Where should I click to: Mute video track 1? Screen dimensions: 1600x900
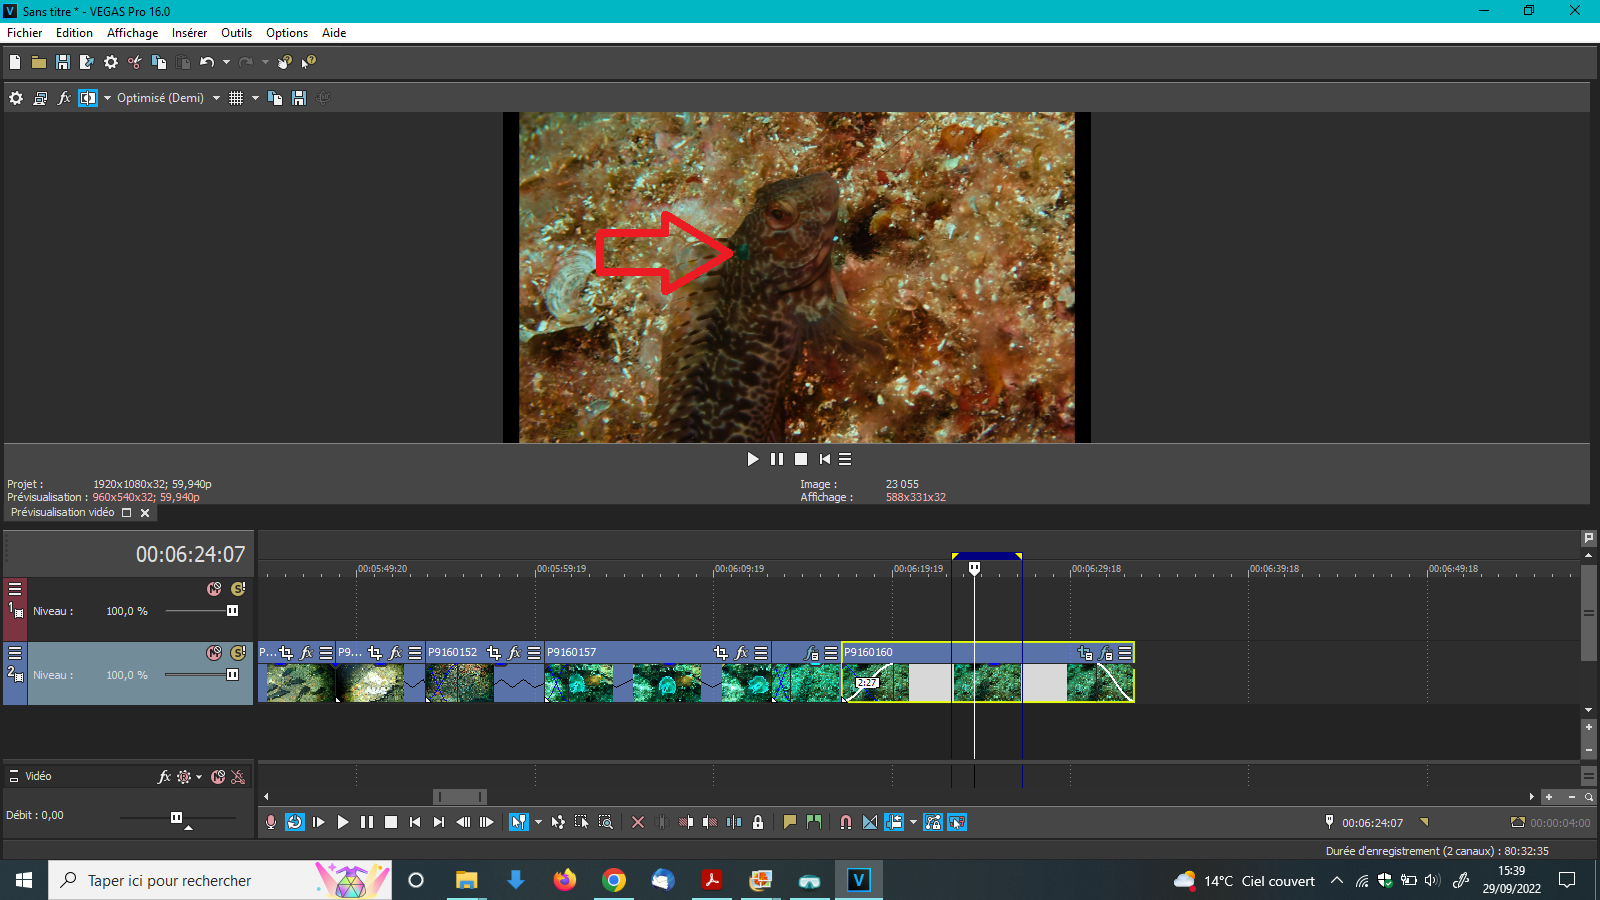[214, 589]
